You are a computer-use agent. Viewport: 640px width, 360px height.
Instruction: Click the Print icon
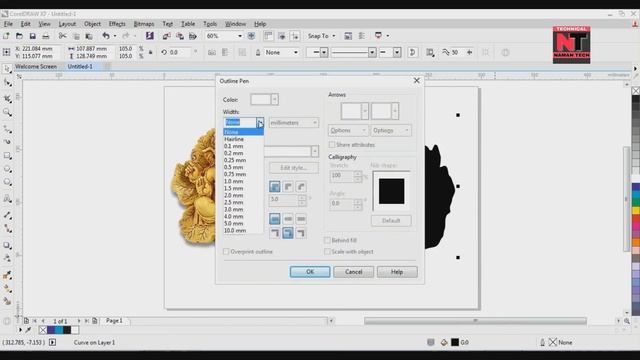46,36
